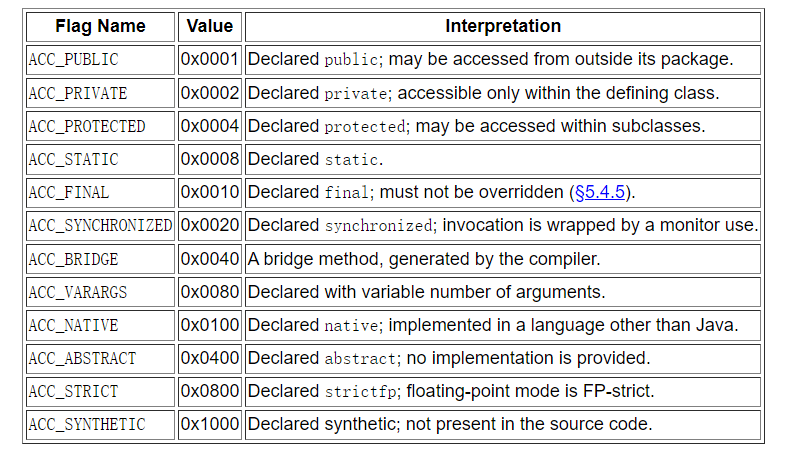Select the 0x0400 value cell
The image size is (802, 456).
pyautogui.click(x=210, y=358)
